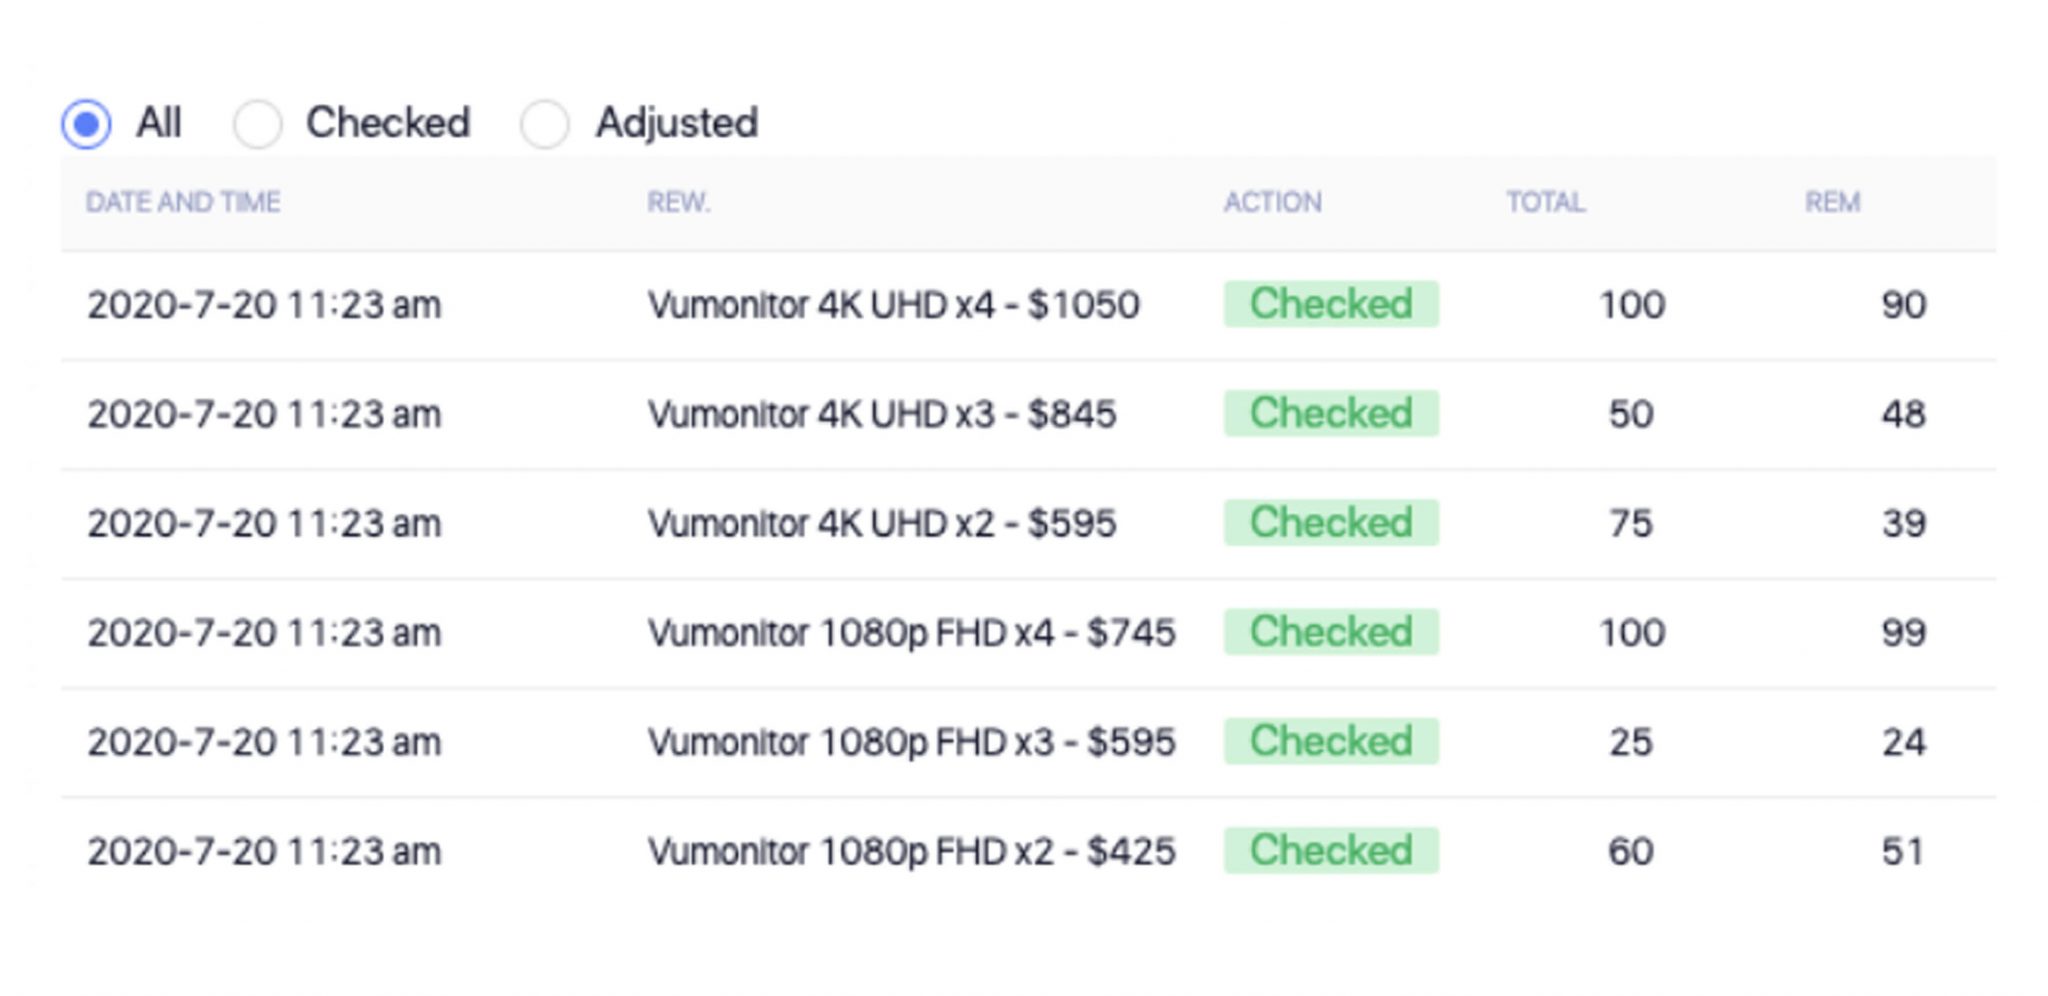Click Checked badge for 1080p FHD x2 row

(1331, 850)
